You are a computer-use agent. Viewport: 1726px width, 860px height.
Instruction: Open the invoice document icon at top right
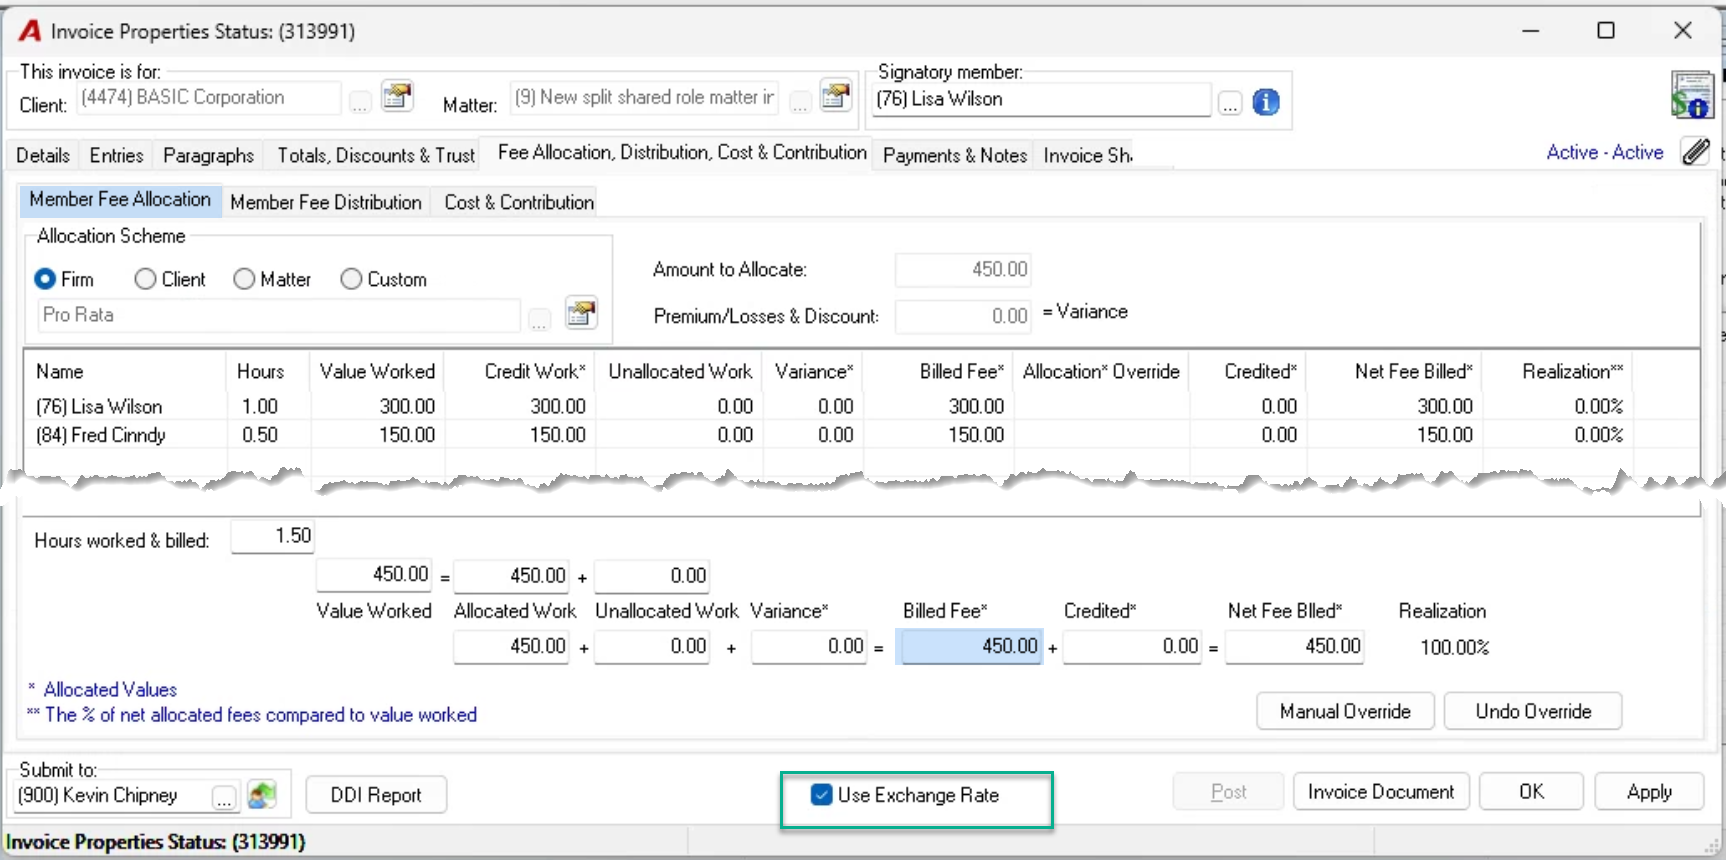pyautogui.click(x=1691, y=95)
